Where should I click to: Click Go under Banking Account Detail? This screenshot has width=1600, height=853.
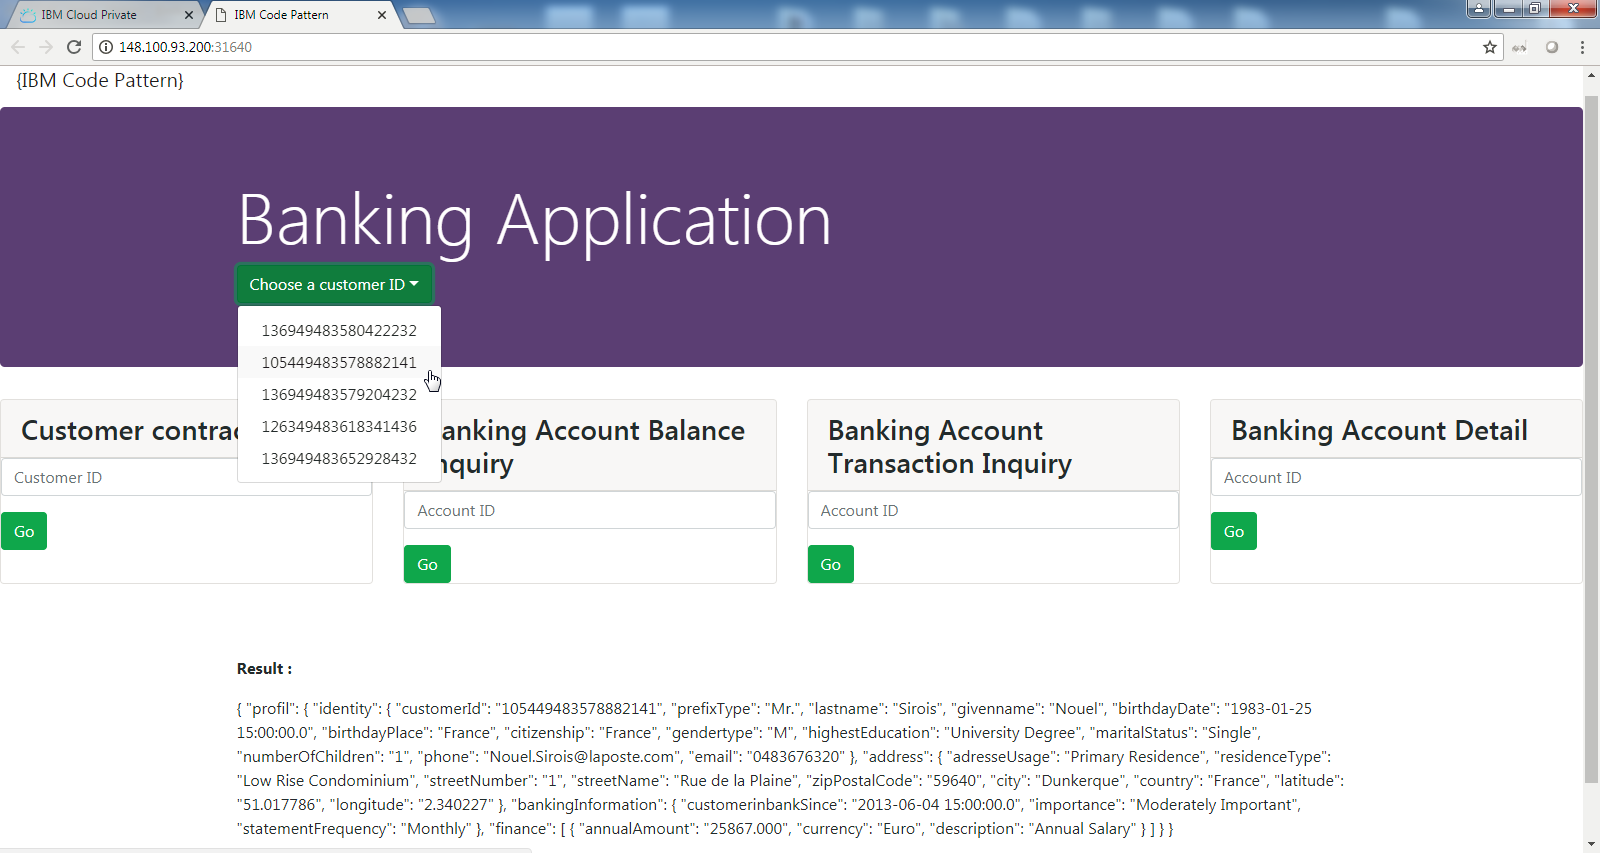(x=1234, y=531)
